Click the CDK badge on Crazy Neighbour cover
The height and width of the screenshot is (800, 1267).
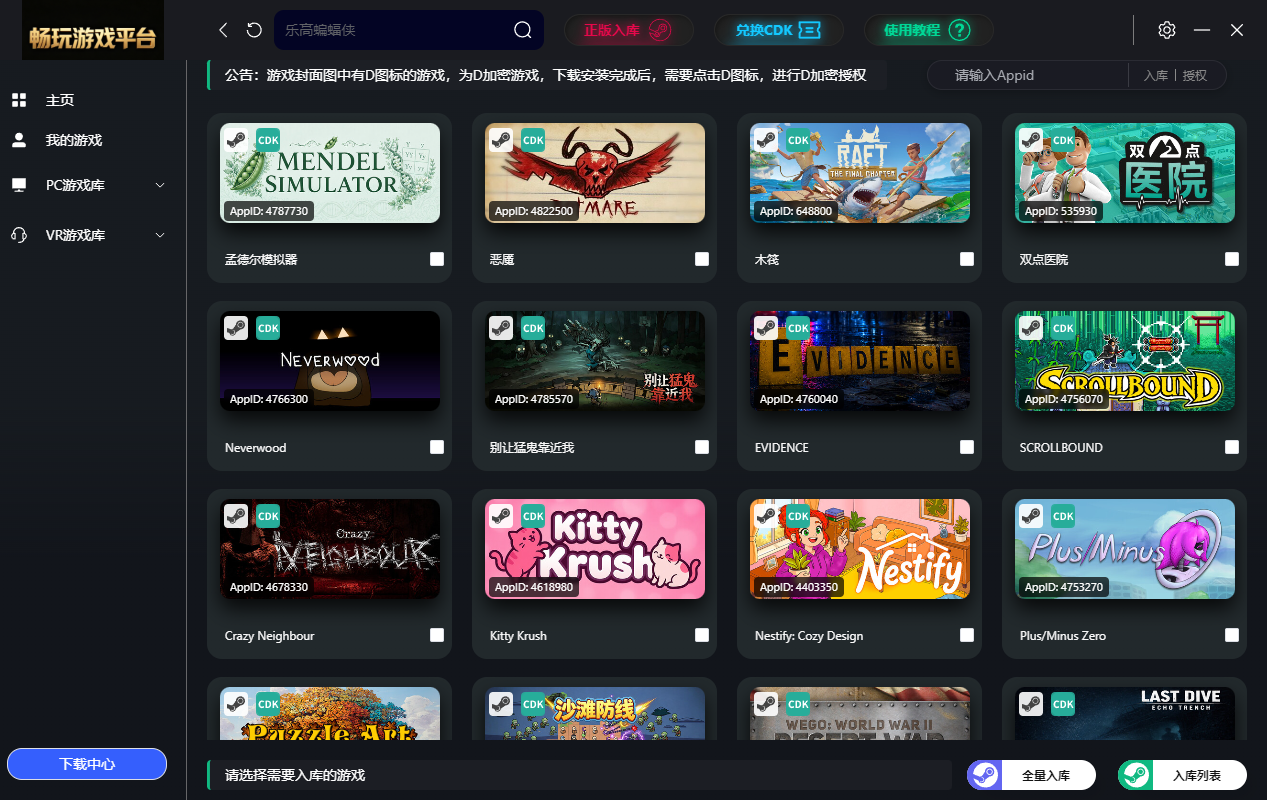click(268, 516)
